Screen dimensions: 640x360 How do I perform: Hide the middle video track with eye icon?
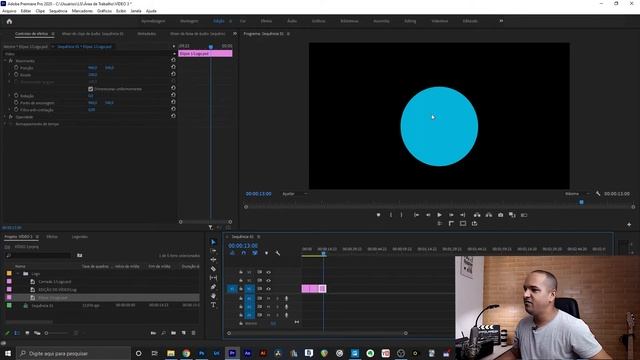269,280
